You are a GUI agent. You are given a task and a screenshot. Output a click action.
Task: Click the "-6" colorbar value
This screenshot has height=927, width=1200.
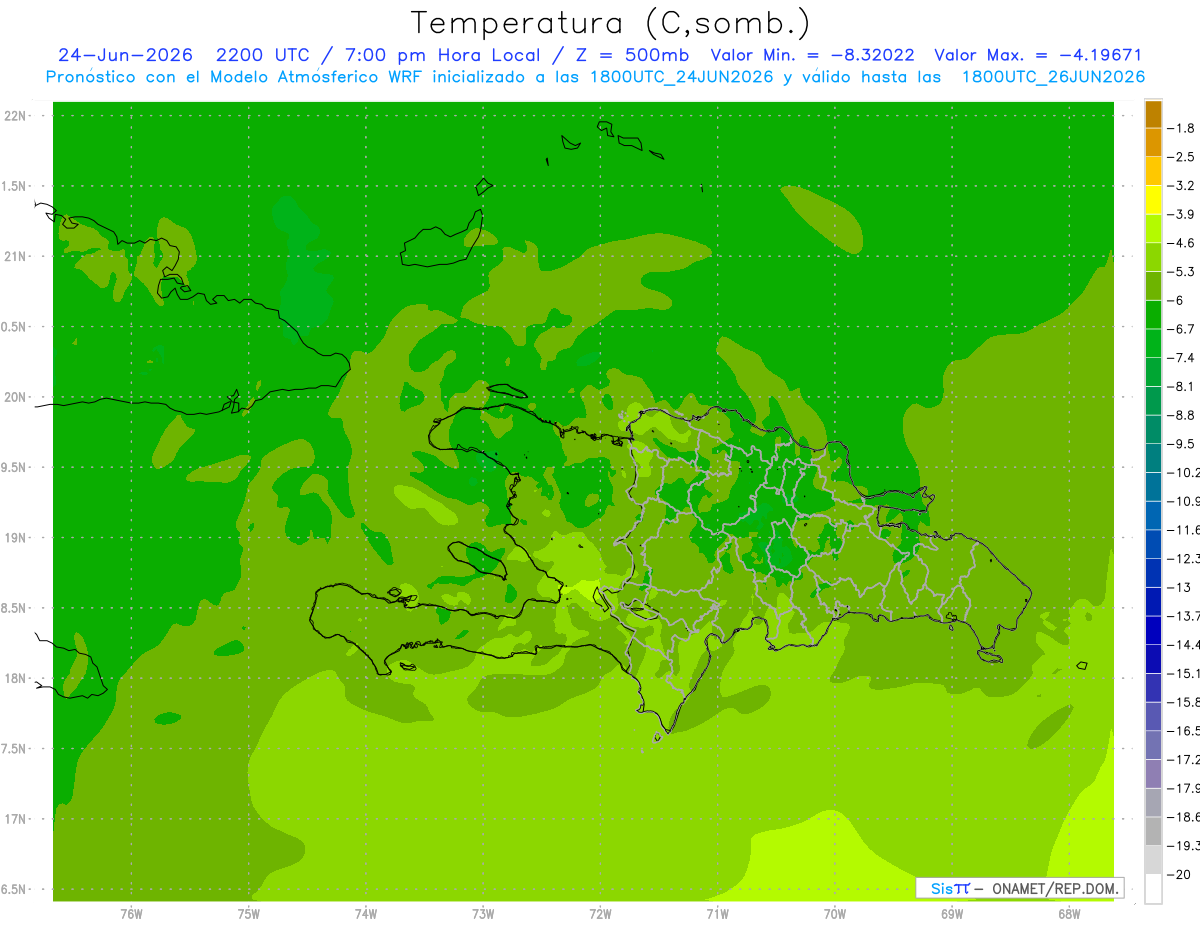pyautogui.click(x=1176, y=300)
